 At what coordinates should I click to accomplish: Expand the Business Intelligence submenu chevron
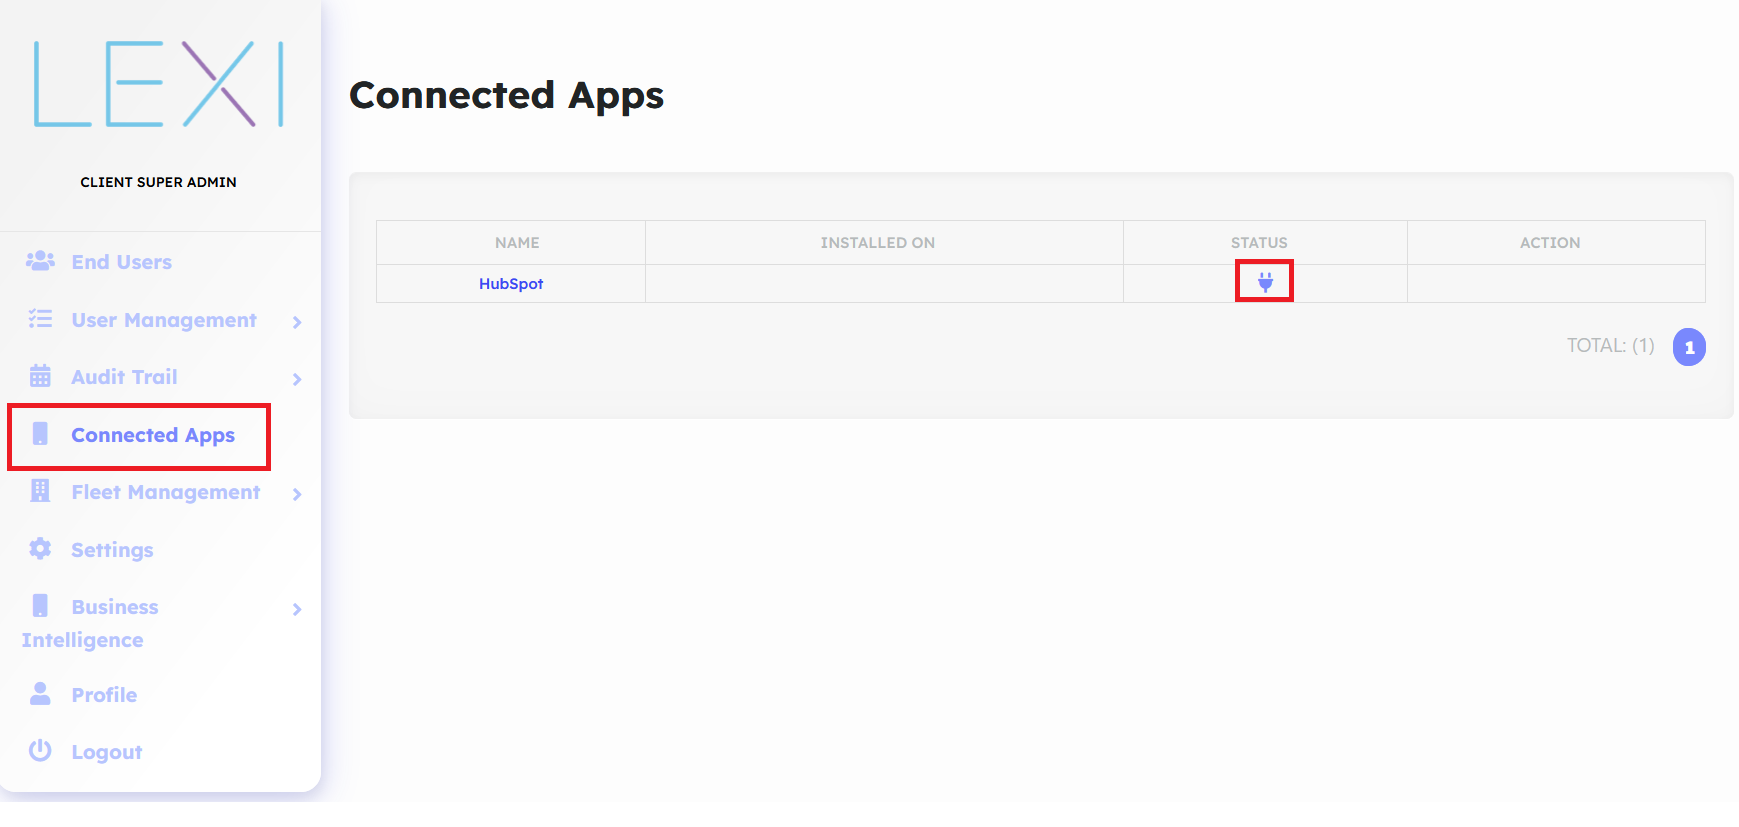(297, 609)
